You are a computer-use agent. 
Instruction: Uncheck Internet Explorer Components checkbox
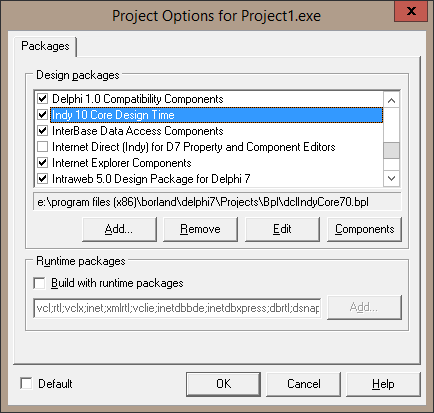pyautogui.click(x=42, y=163)
